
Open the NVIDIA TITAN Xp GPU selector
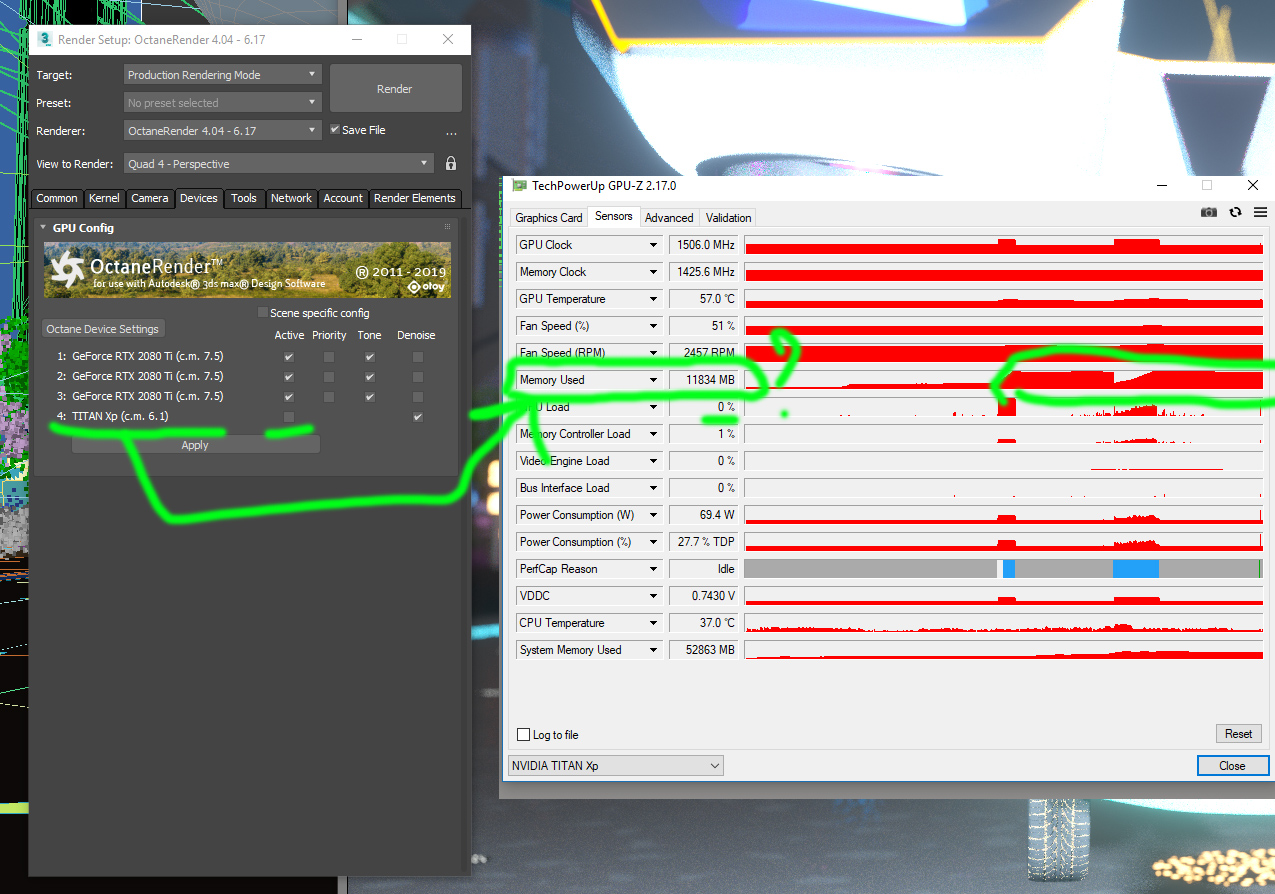click(615, 766)
